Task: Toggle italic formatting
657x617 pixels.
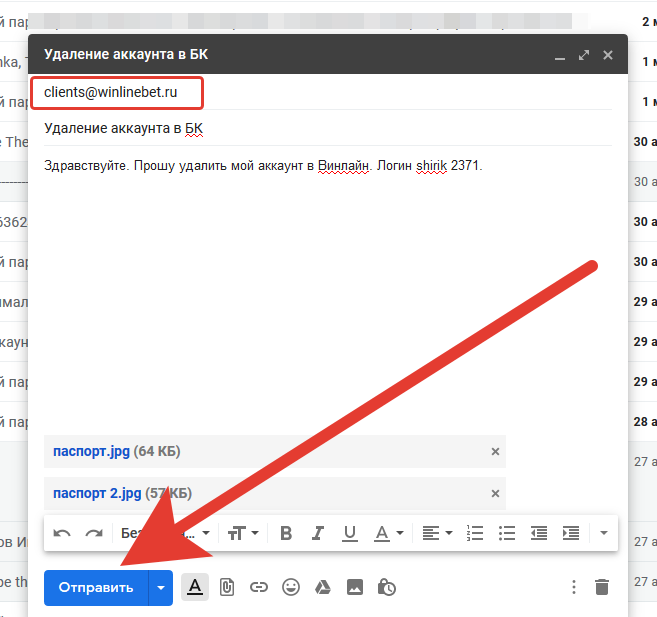Action: coord(318,533)
